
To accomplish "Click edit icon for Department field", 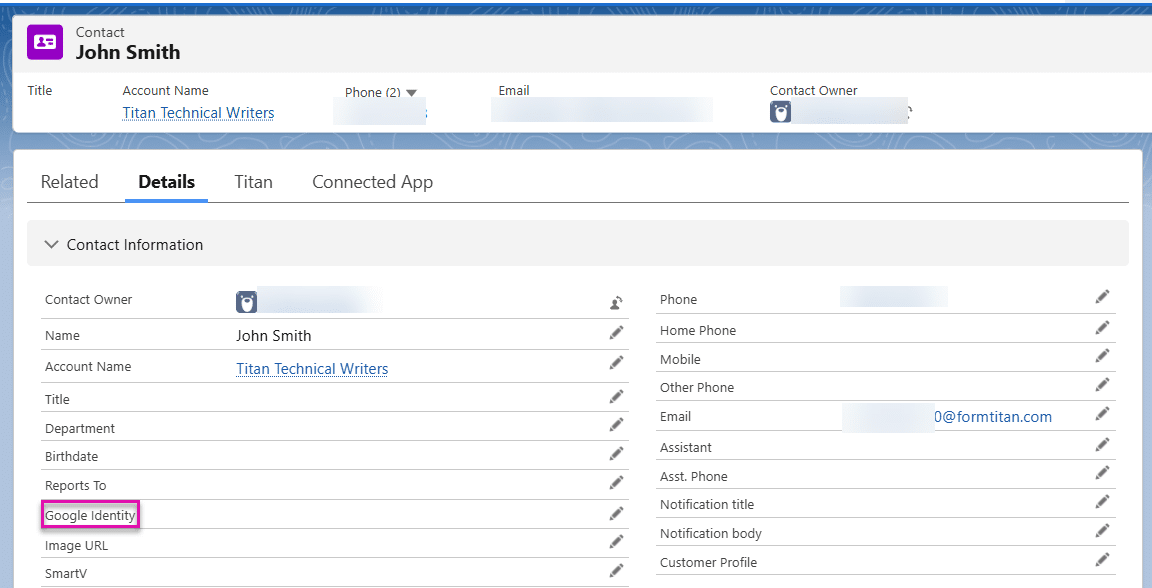I will pos(617,425).
